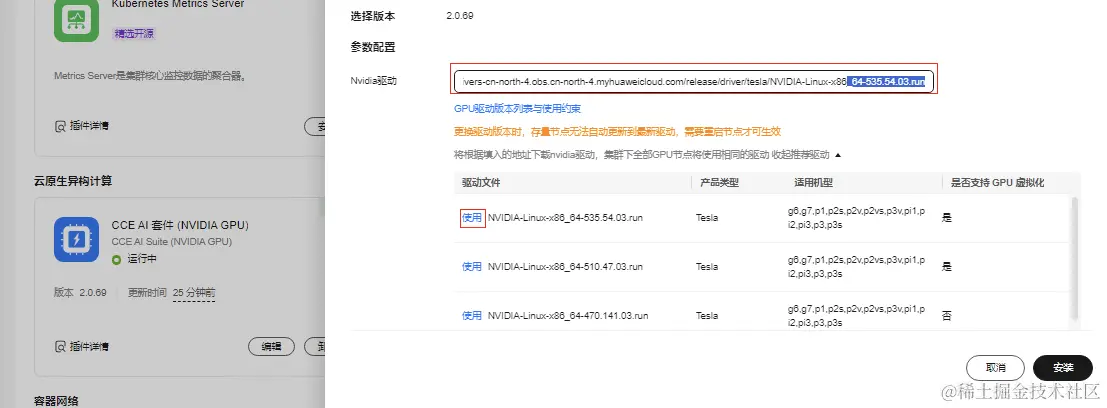Click the 取消 button
This screenshot has width=1107, height=408.
[995, 368]
